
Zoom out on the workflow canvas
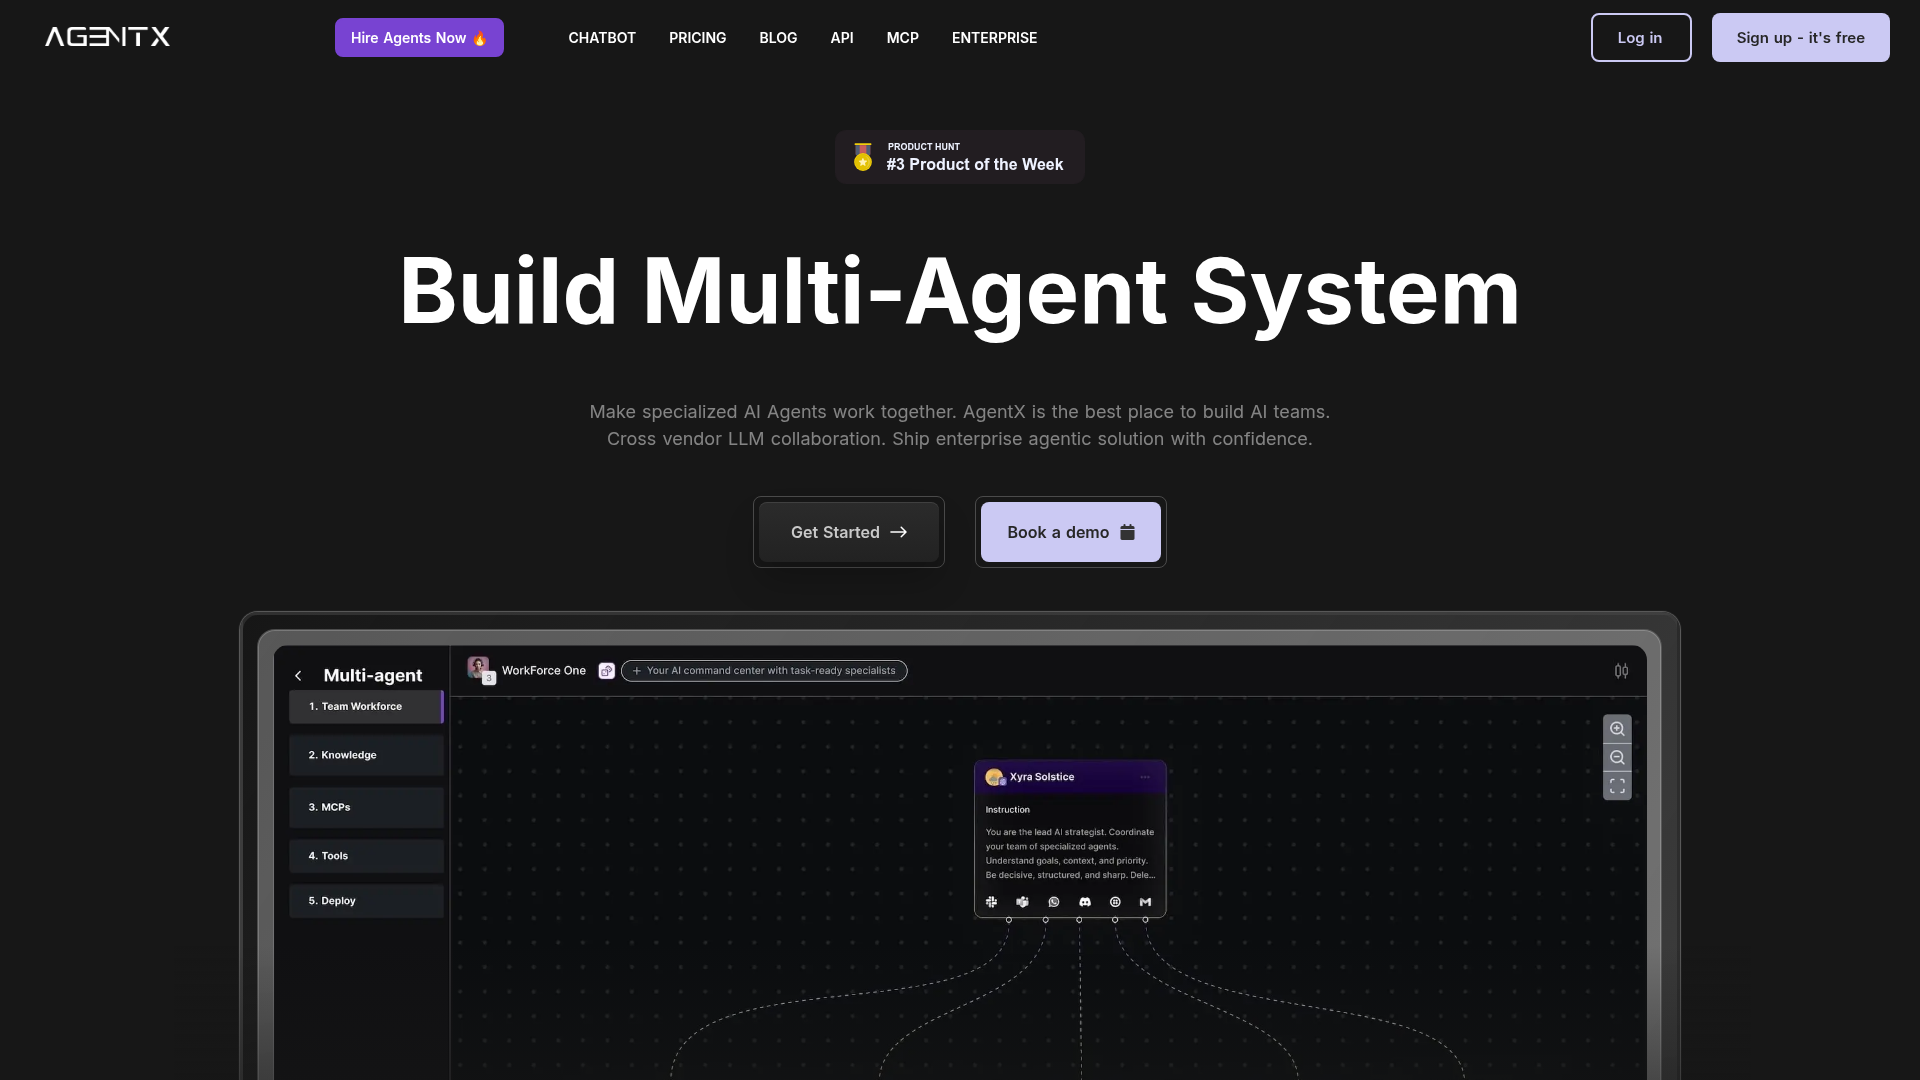click(x=1617, y=758)
